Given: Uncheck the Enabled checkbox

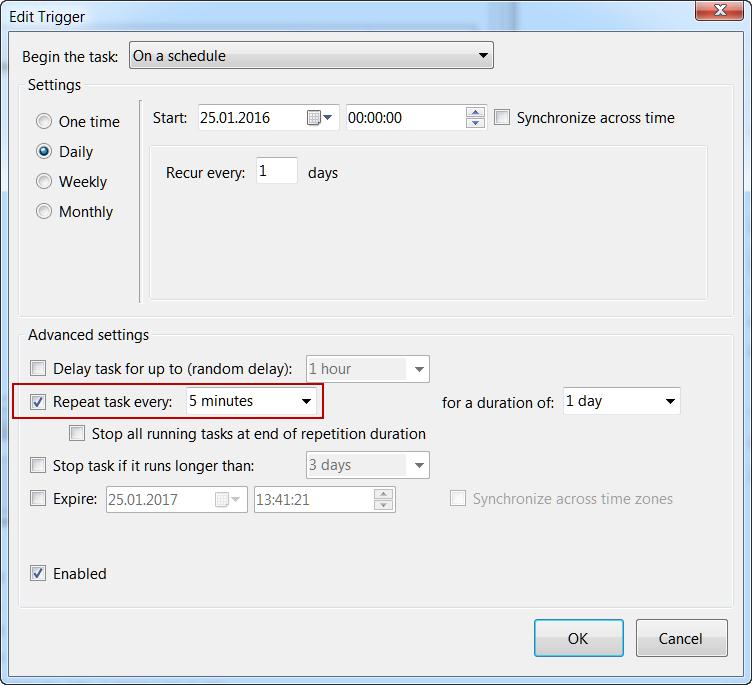Looking at the screenshot, I should pos(38,573).
